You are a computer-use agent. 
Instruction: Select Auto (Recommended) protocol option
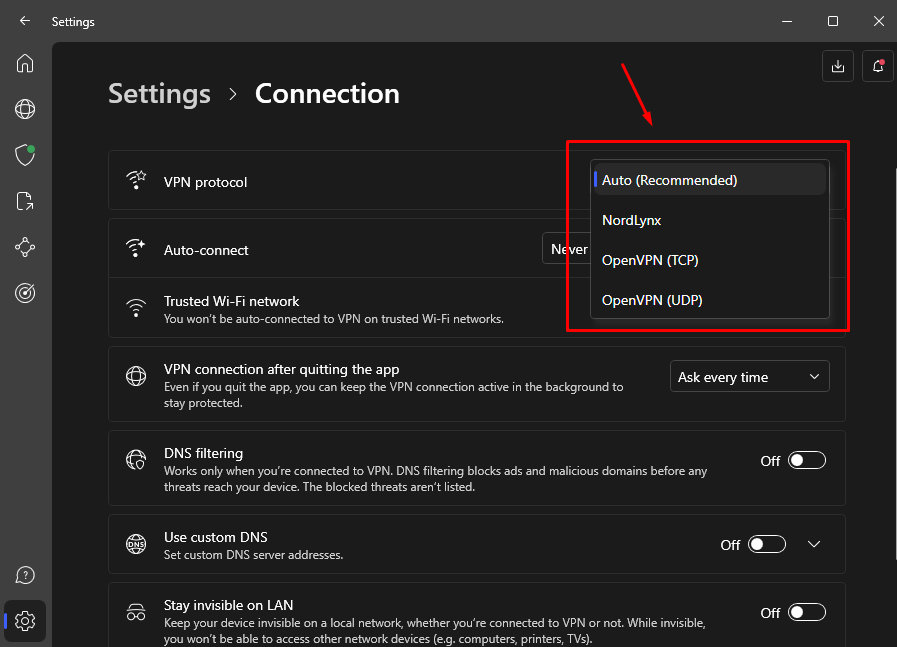[709, 180]
